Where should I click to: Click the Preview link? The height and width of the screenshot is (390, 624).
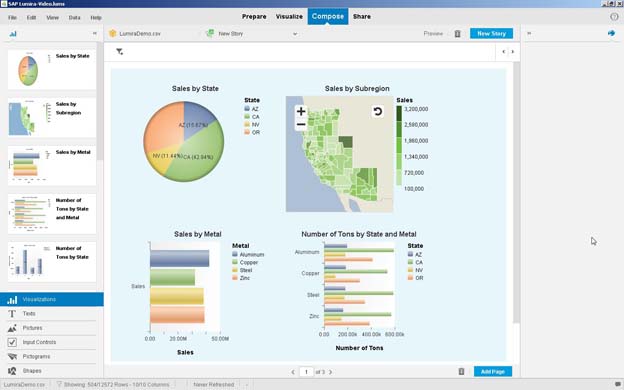433,33
